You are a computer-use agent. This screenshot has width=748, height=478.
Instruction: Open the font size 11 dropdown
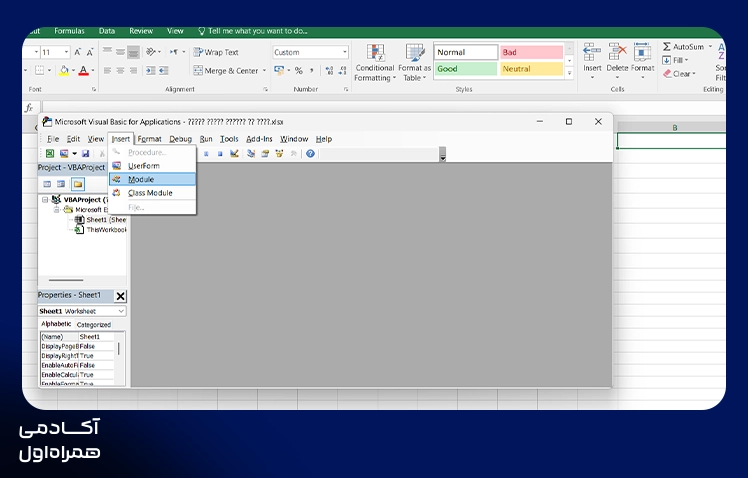point(66,52)
